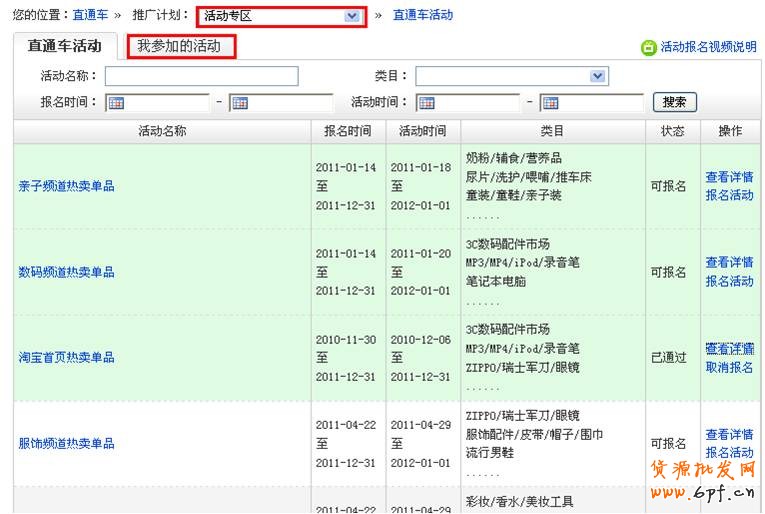Open the 淘宝首页热卖单品 activity link

(x=66, y=357)
